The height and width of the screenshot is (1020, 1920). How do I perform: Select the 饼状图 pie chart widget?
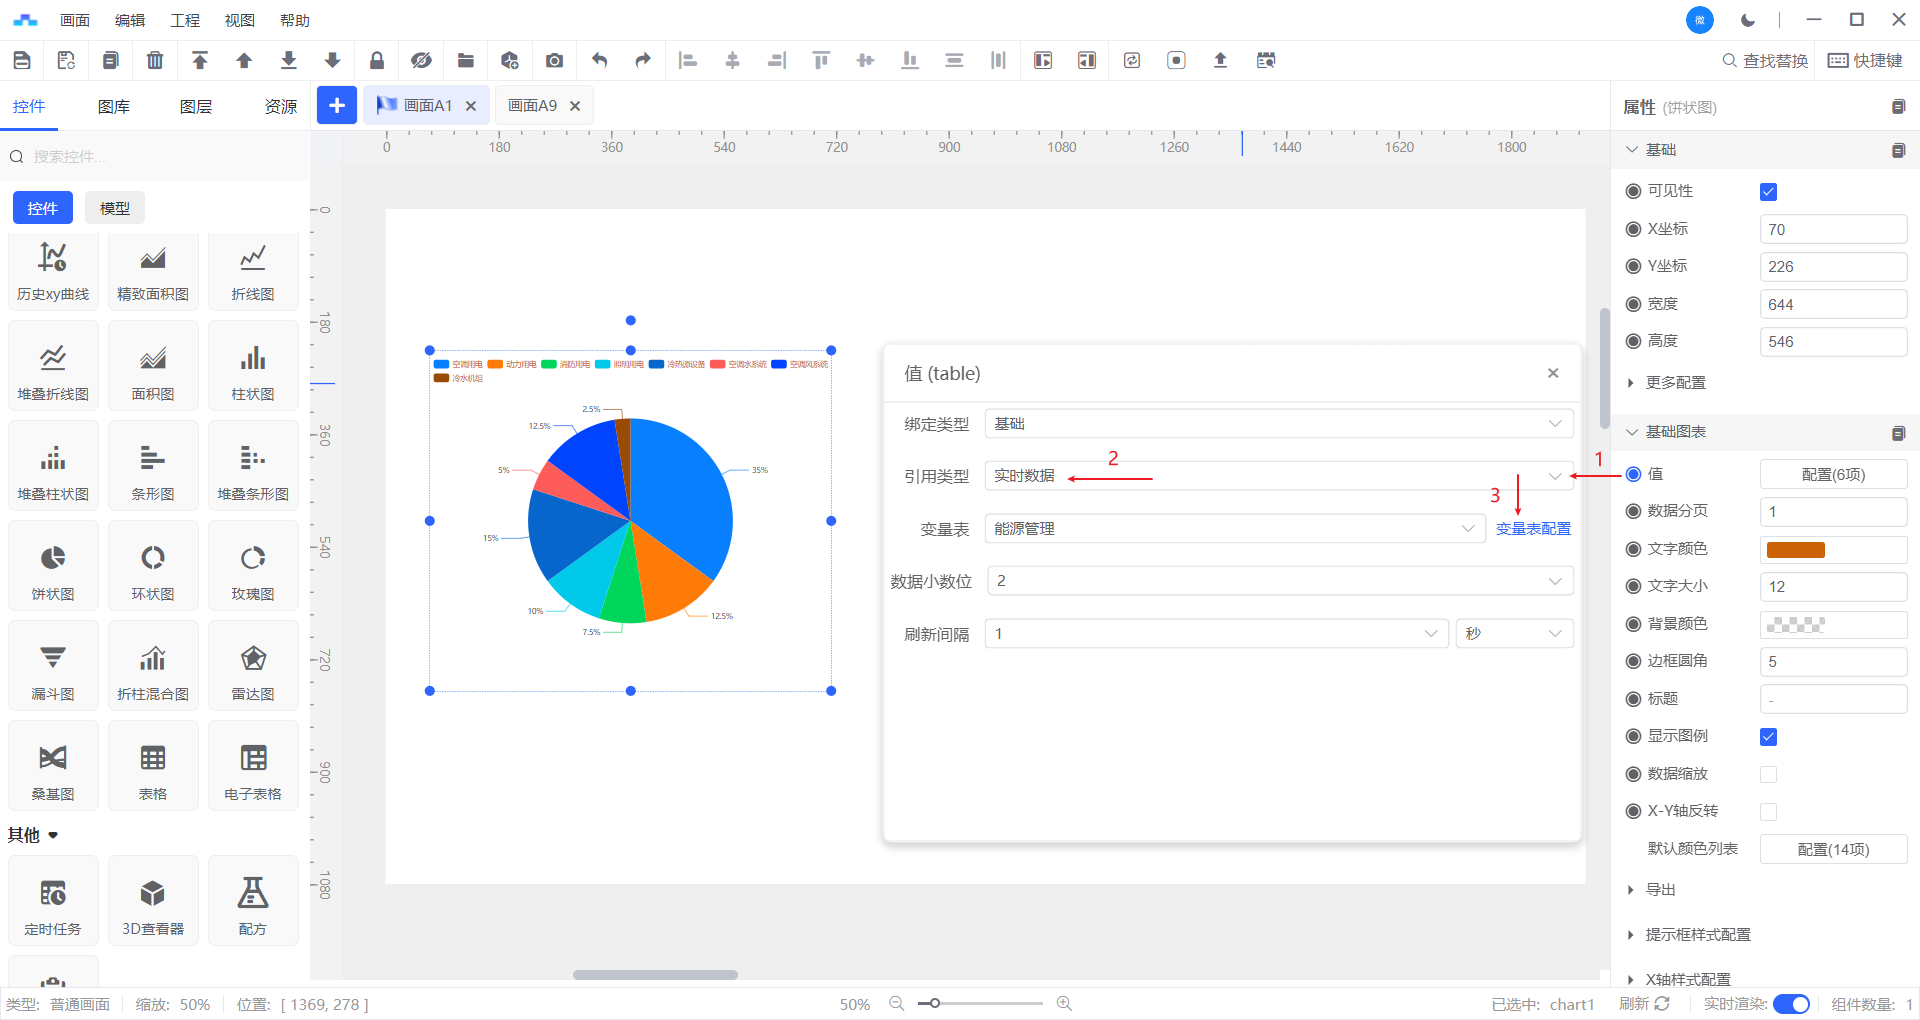point(53,567)
